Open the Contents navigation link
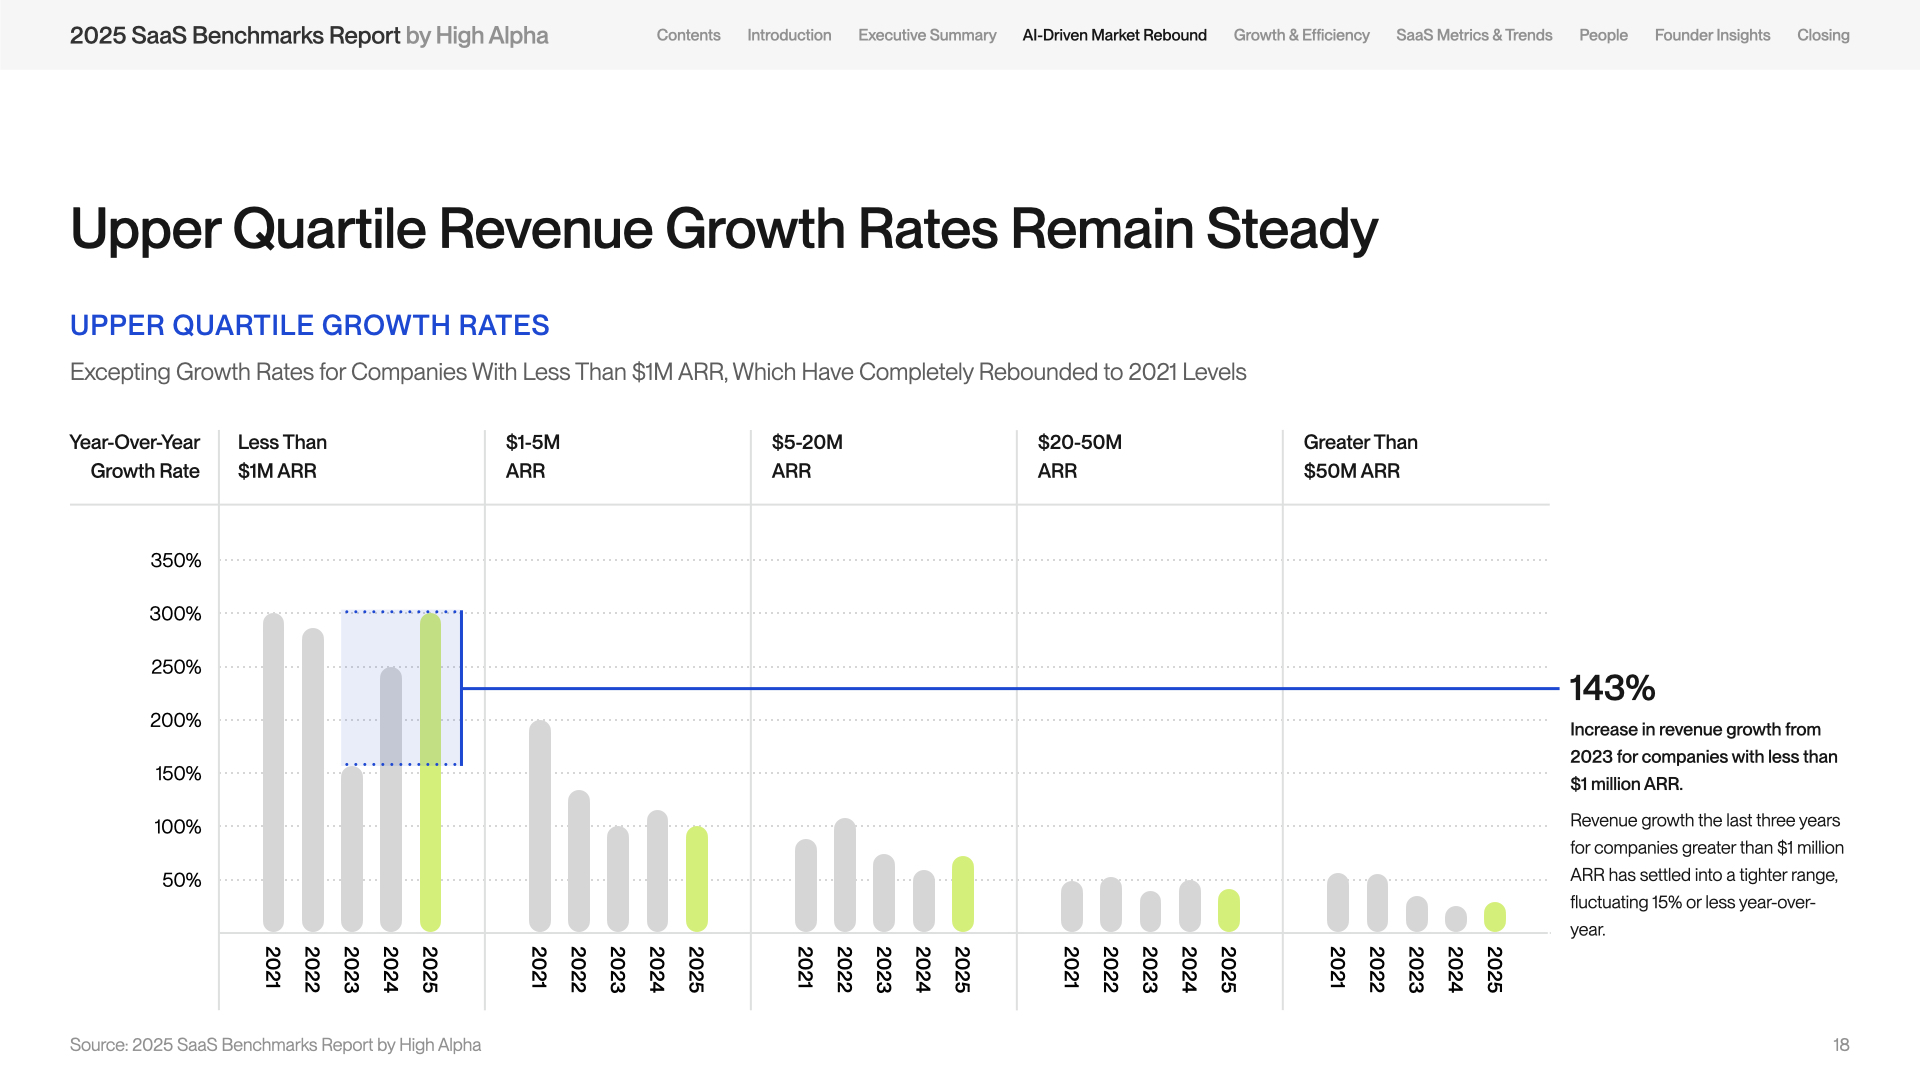Screen dimensions: 1920x1080 [x=688, y=35]
